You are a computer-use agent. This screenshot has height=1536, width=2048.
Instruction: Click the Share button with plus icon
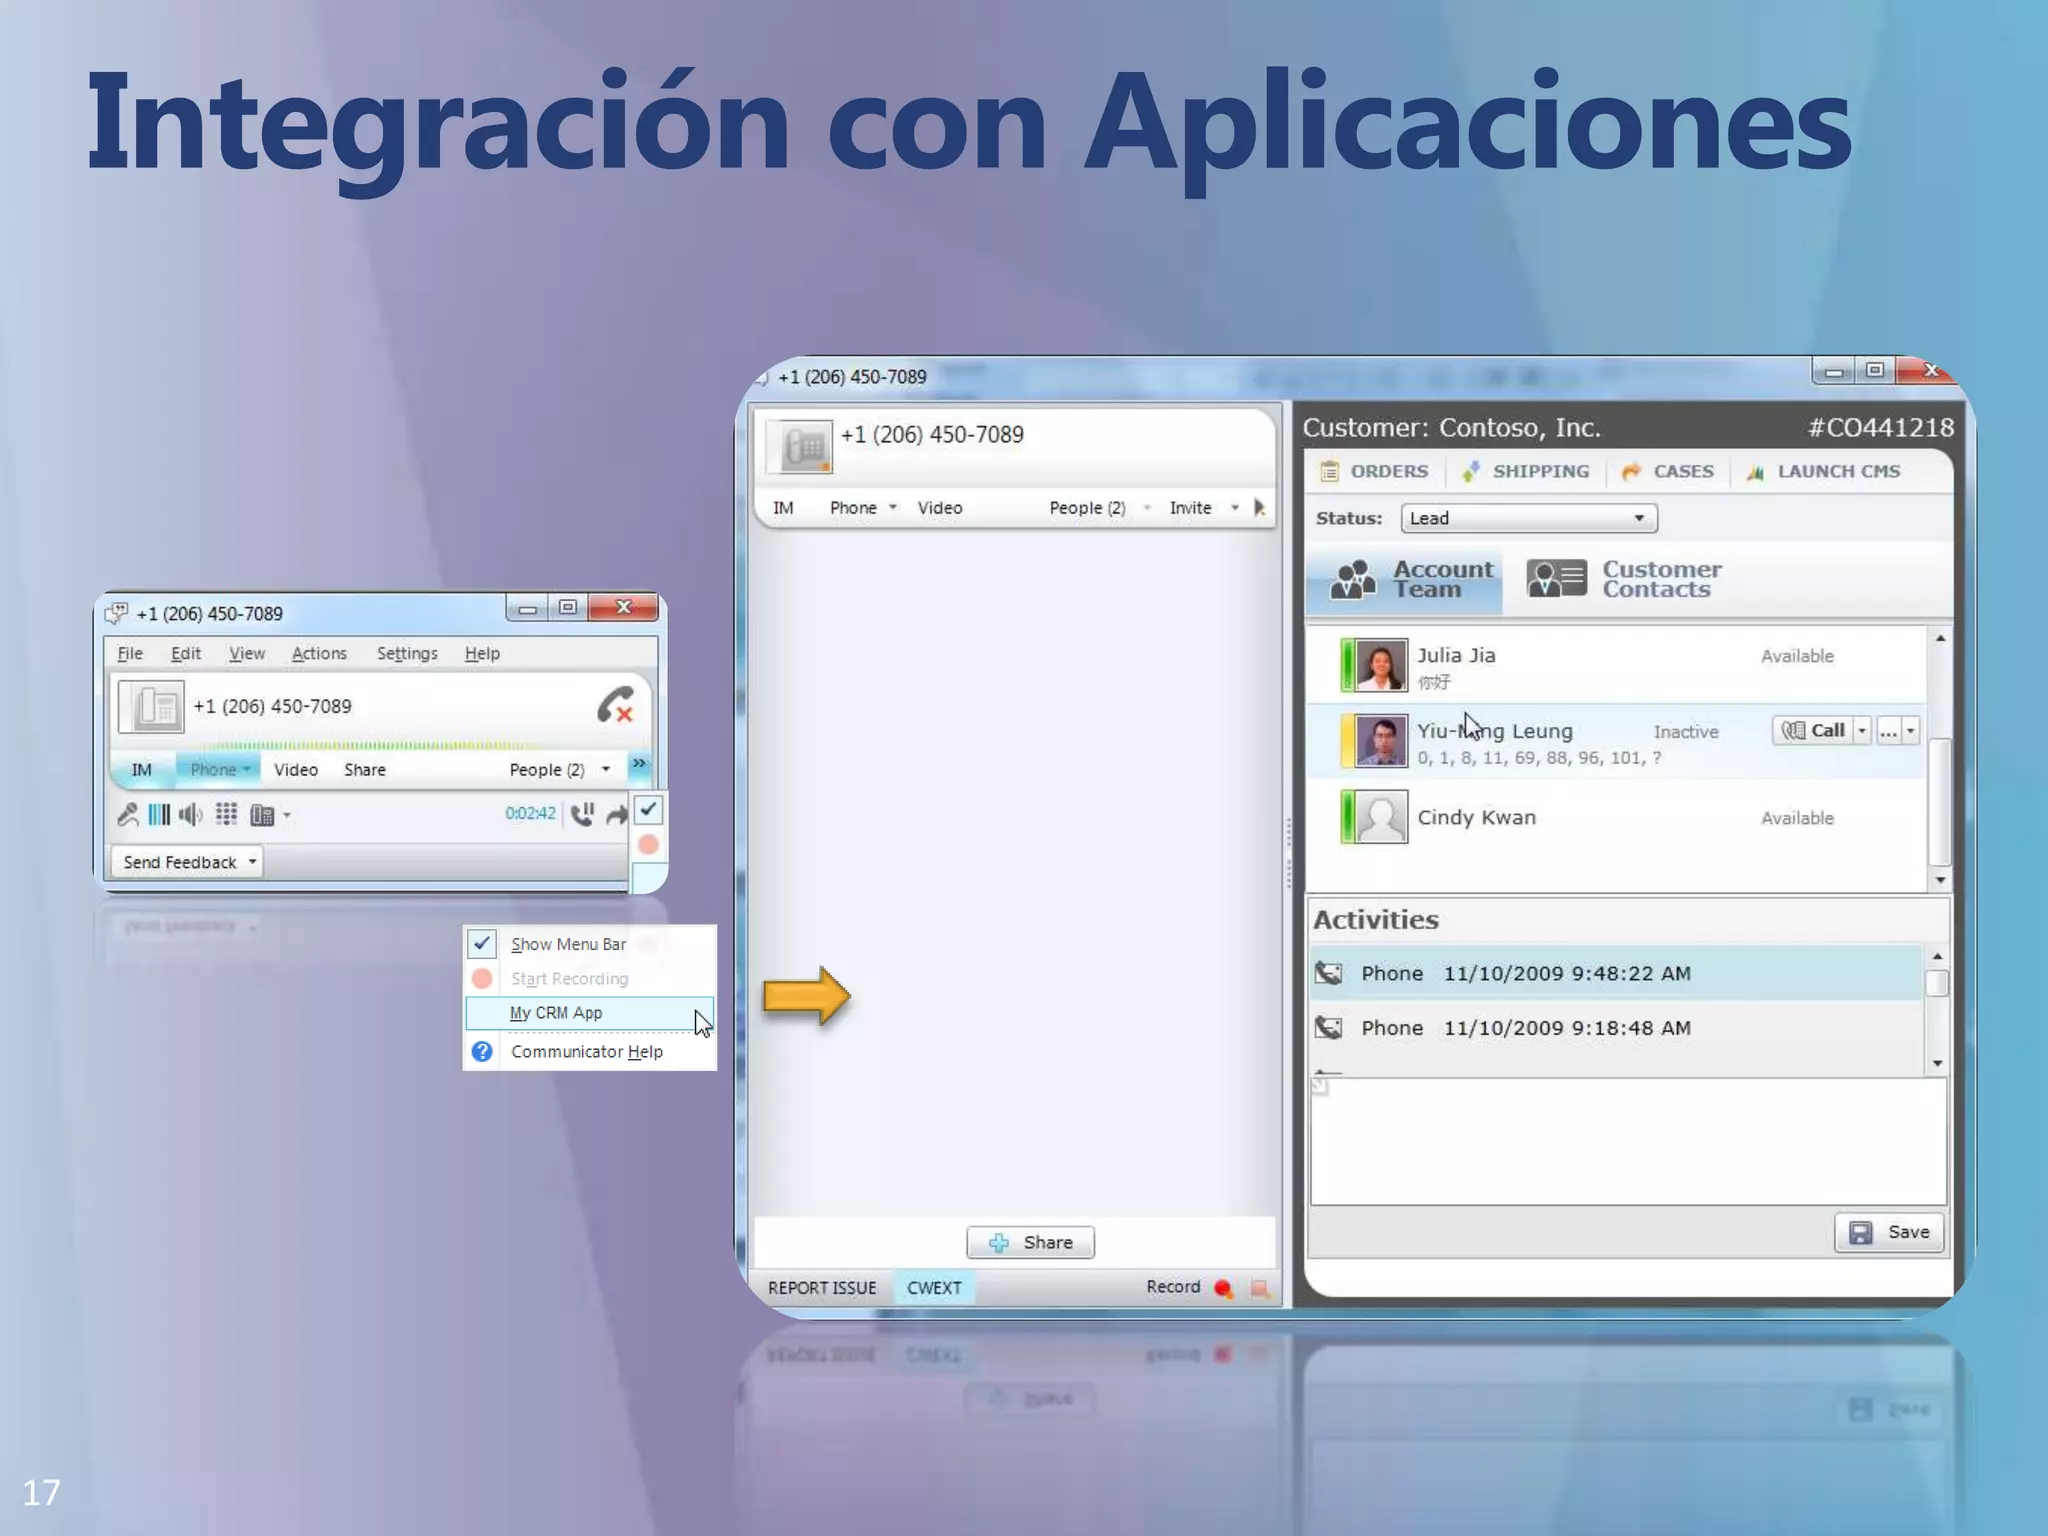coord(1030,1242)
